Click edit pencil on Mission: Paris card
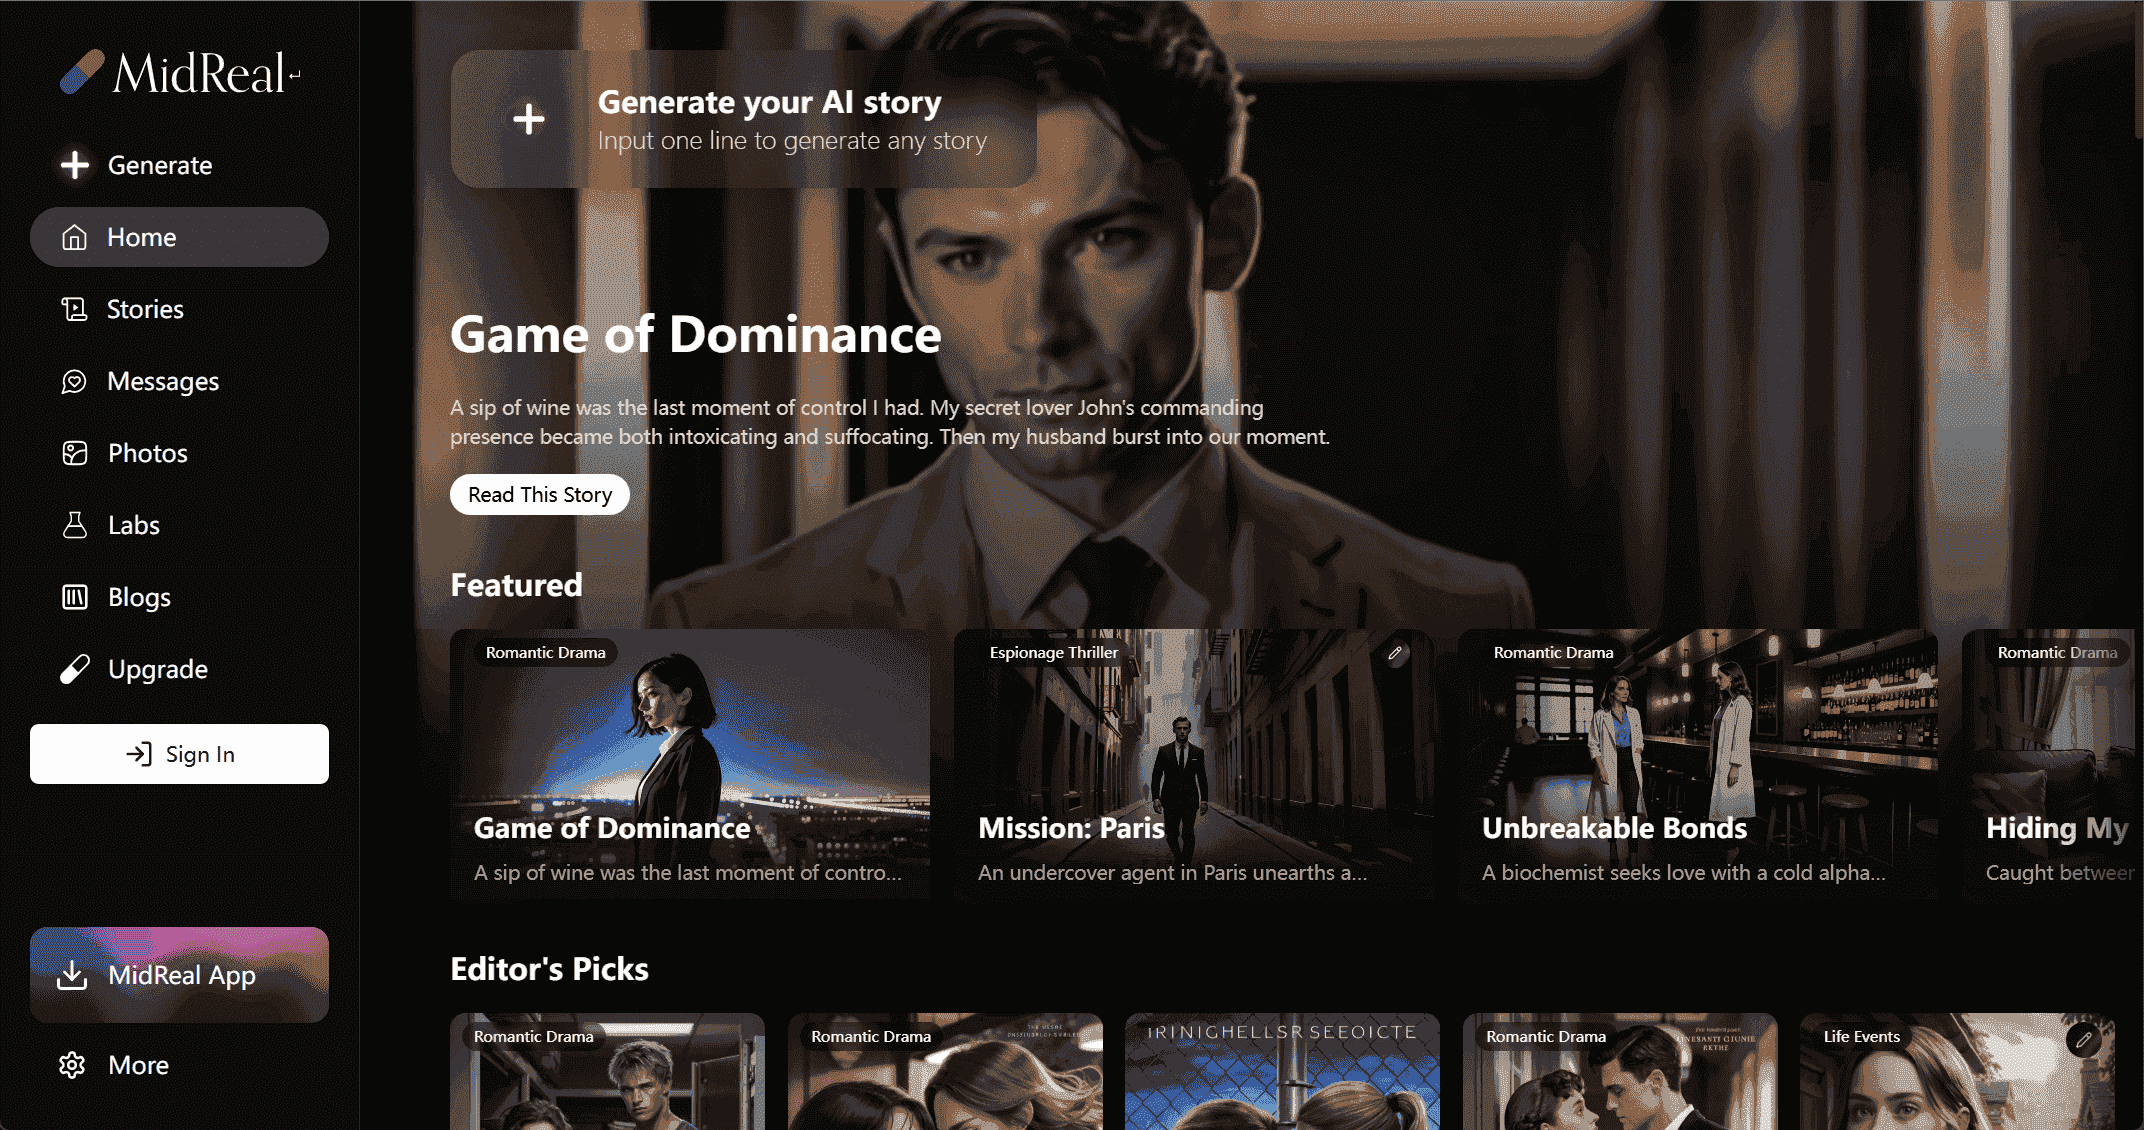 pyautogui.click(x=1395, y=653)
